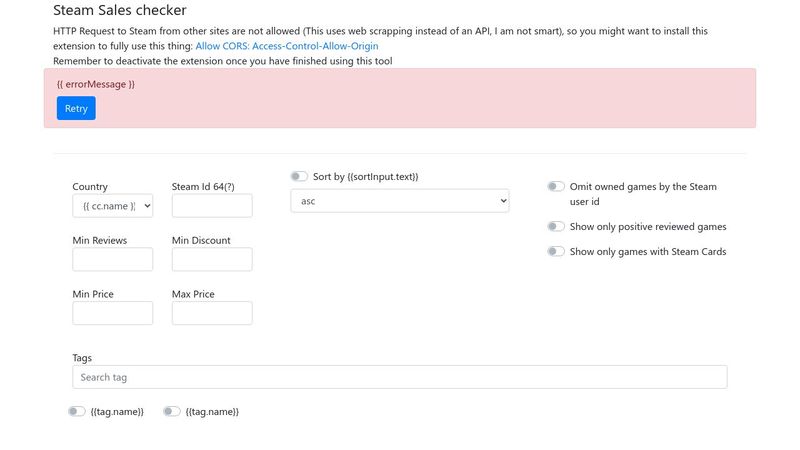
Task: Click the {{ errorMessage }} text
Action: (x=96, y=84)
